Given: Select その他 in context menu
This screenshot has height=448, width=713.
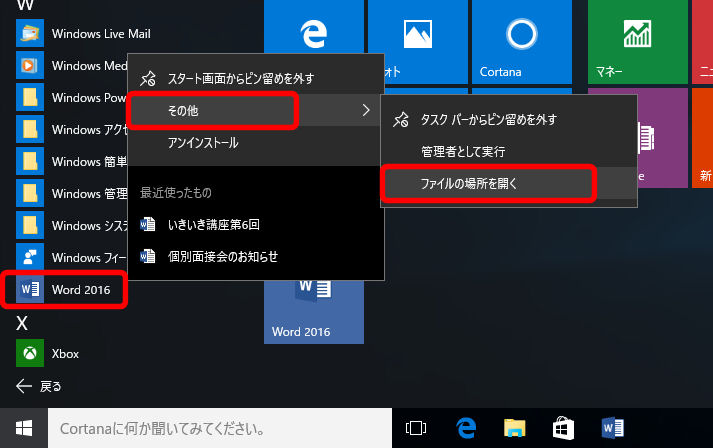Looking at the screenshot, I should (x=256, y=110).
